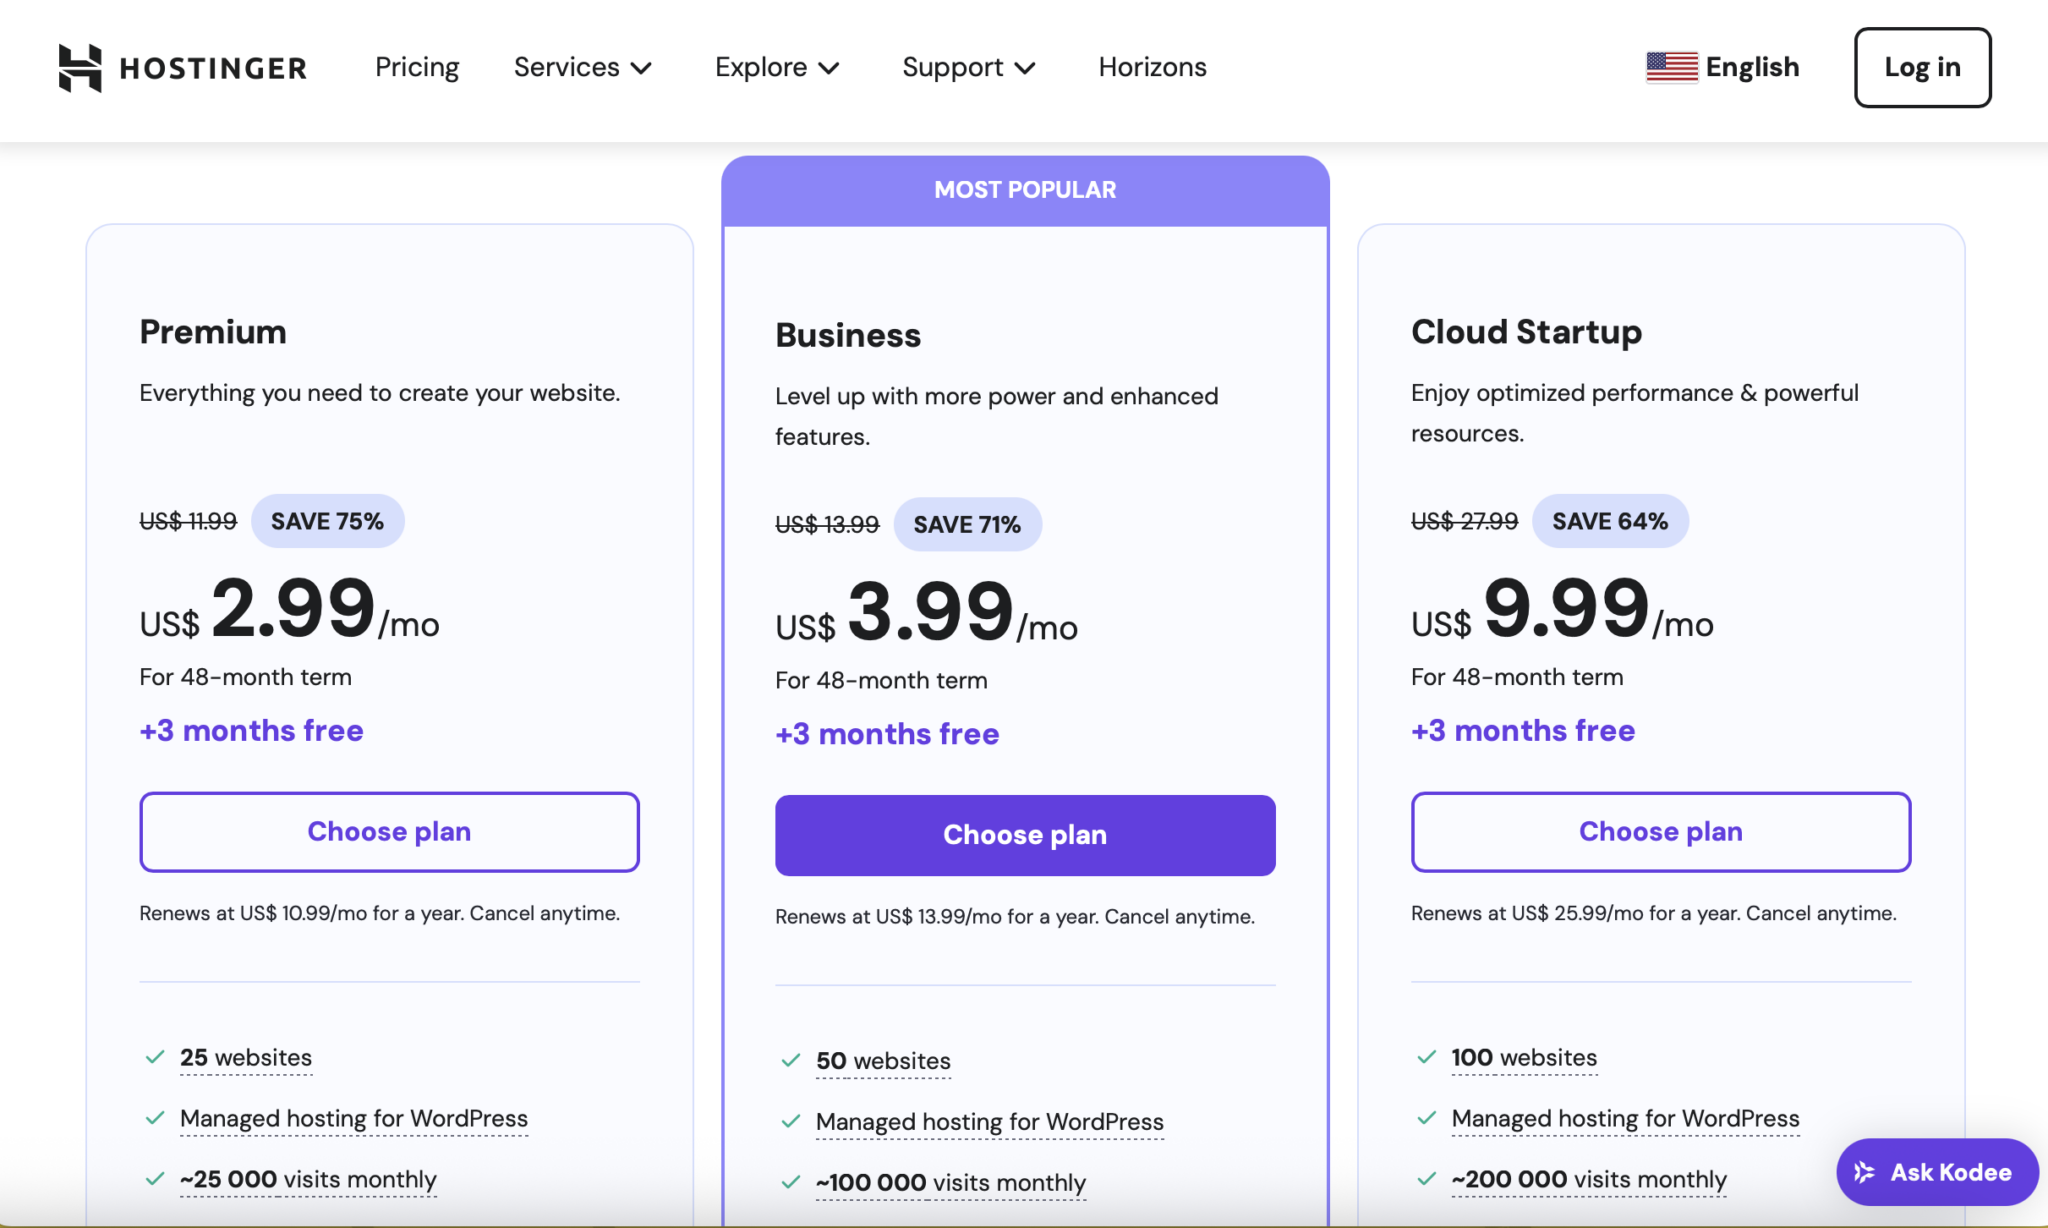Click the Hostinger logo
This screenshot has width=2048, height=1228.
pos(183,67)
